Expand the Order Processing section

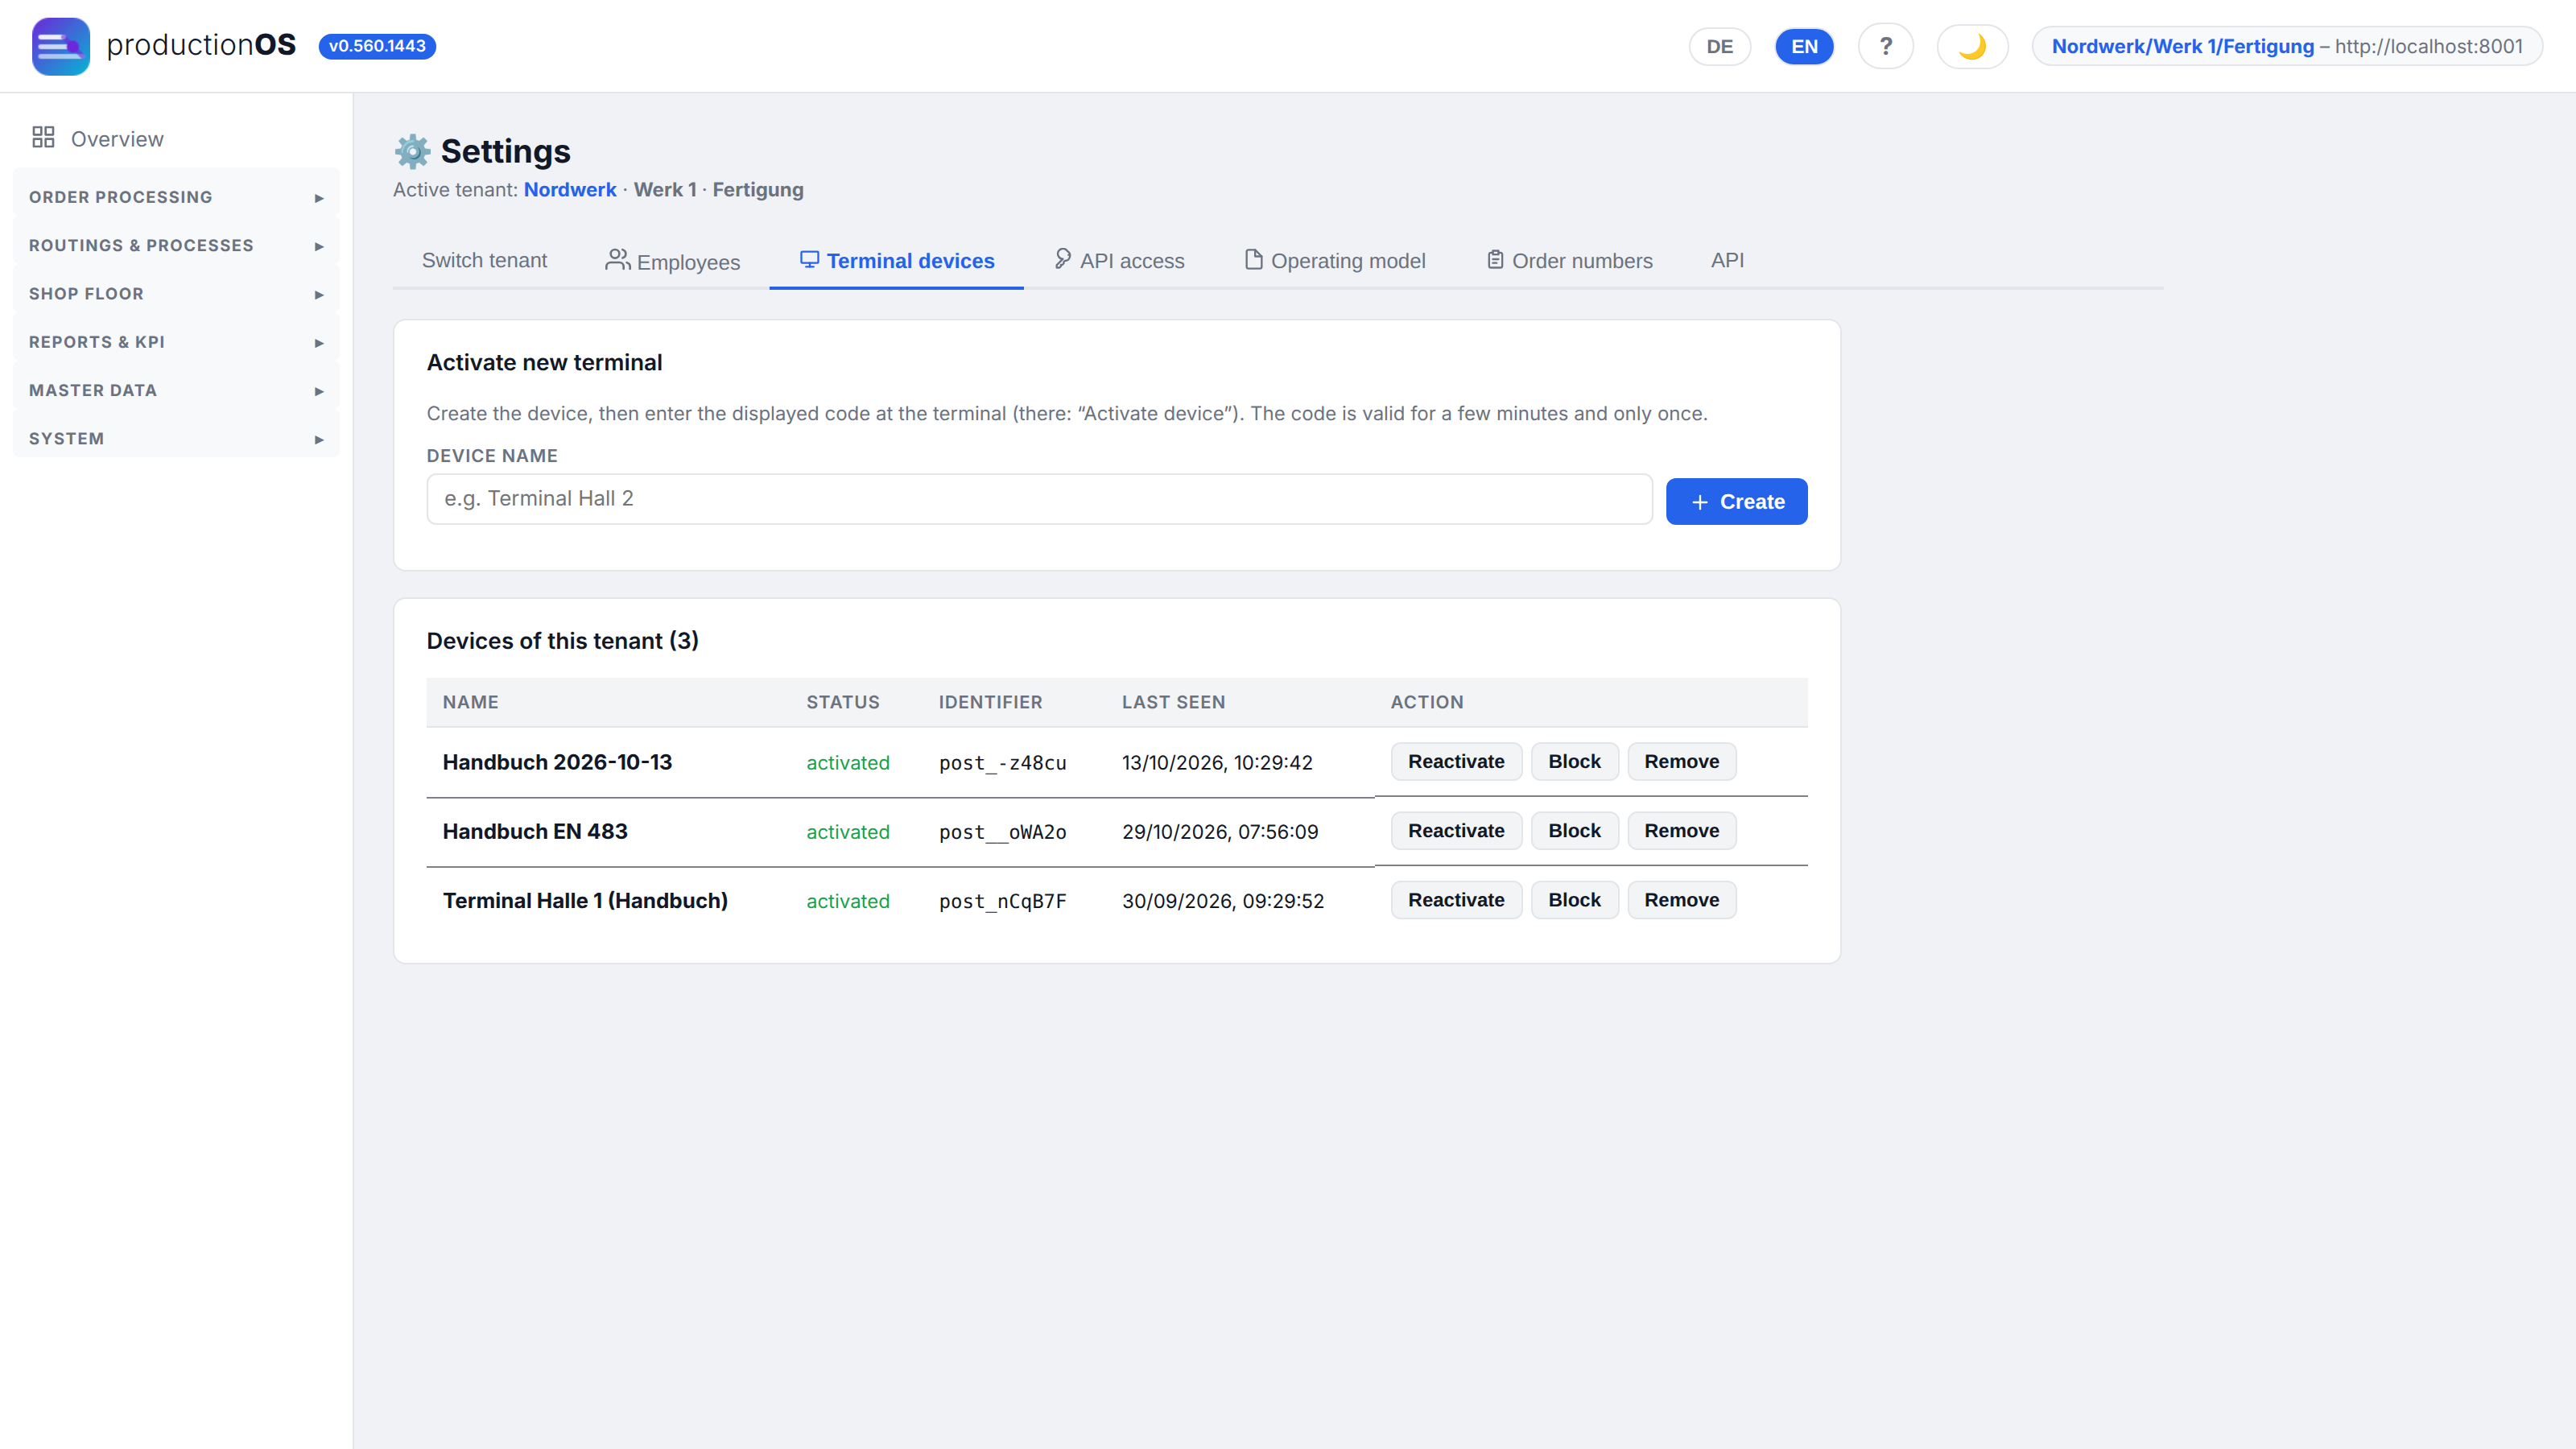176,197
